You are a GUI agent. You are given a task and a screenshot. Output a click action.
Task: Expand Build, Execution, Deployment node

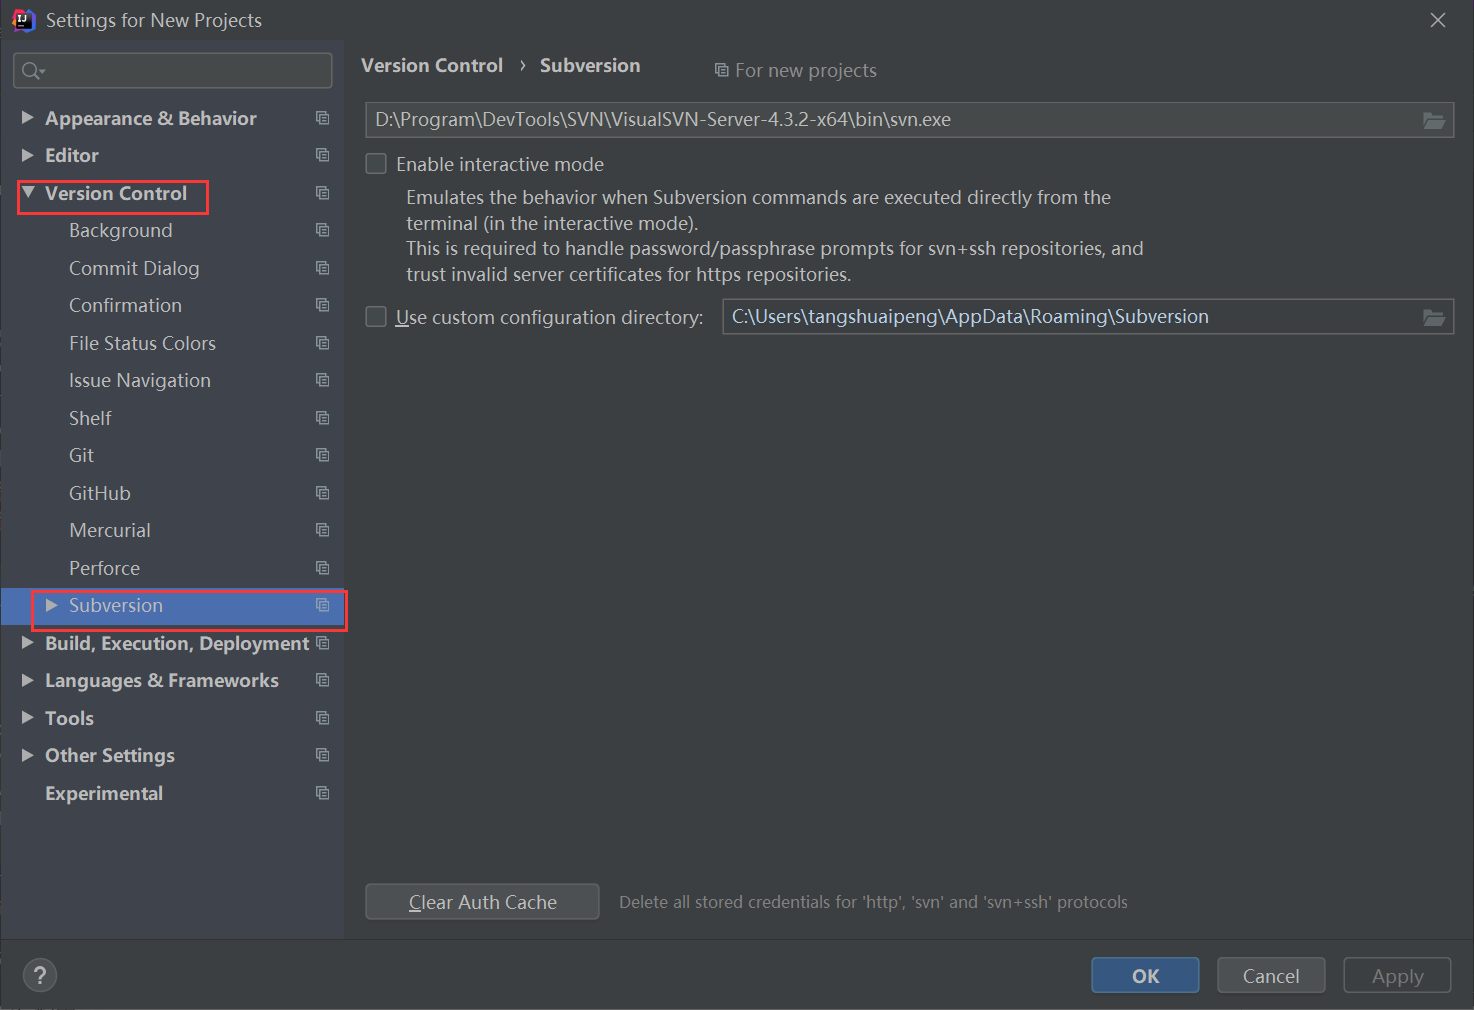tap(28, 643)
